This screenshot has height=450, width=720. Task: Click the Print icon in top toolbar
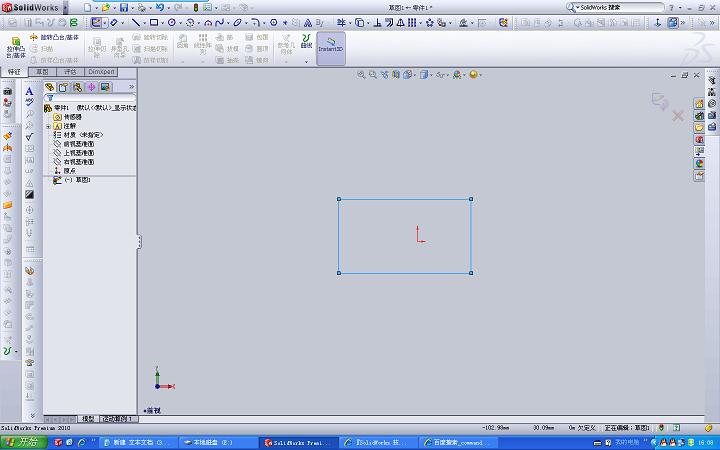142,7
